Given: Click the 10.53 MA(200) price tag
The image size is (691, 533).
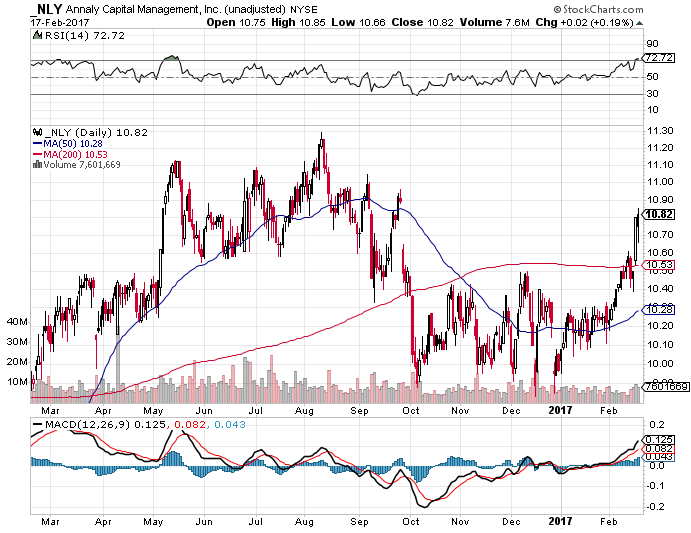Looking at the screenshot, I should click(x=659, y=265).
